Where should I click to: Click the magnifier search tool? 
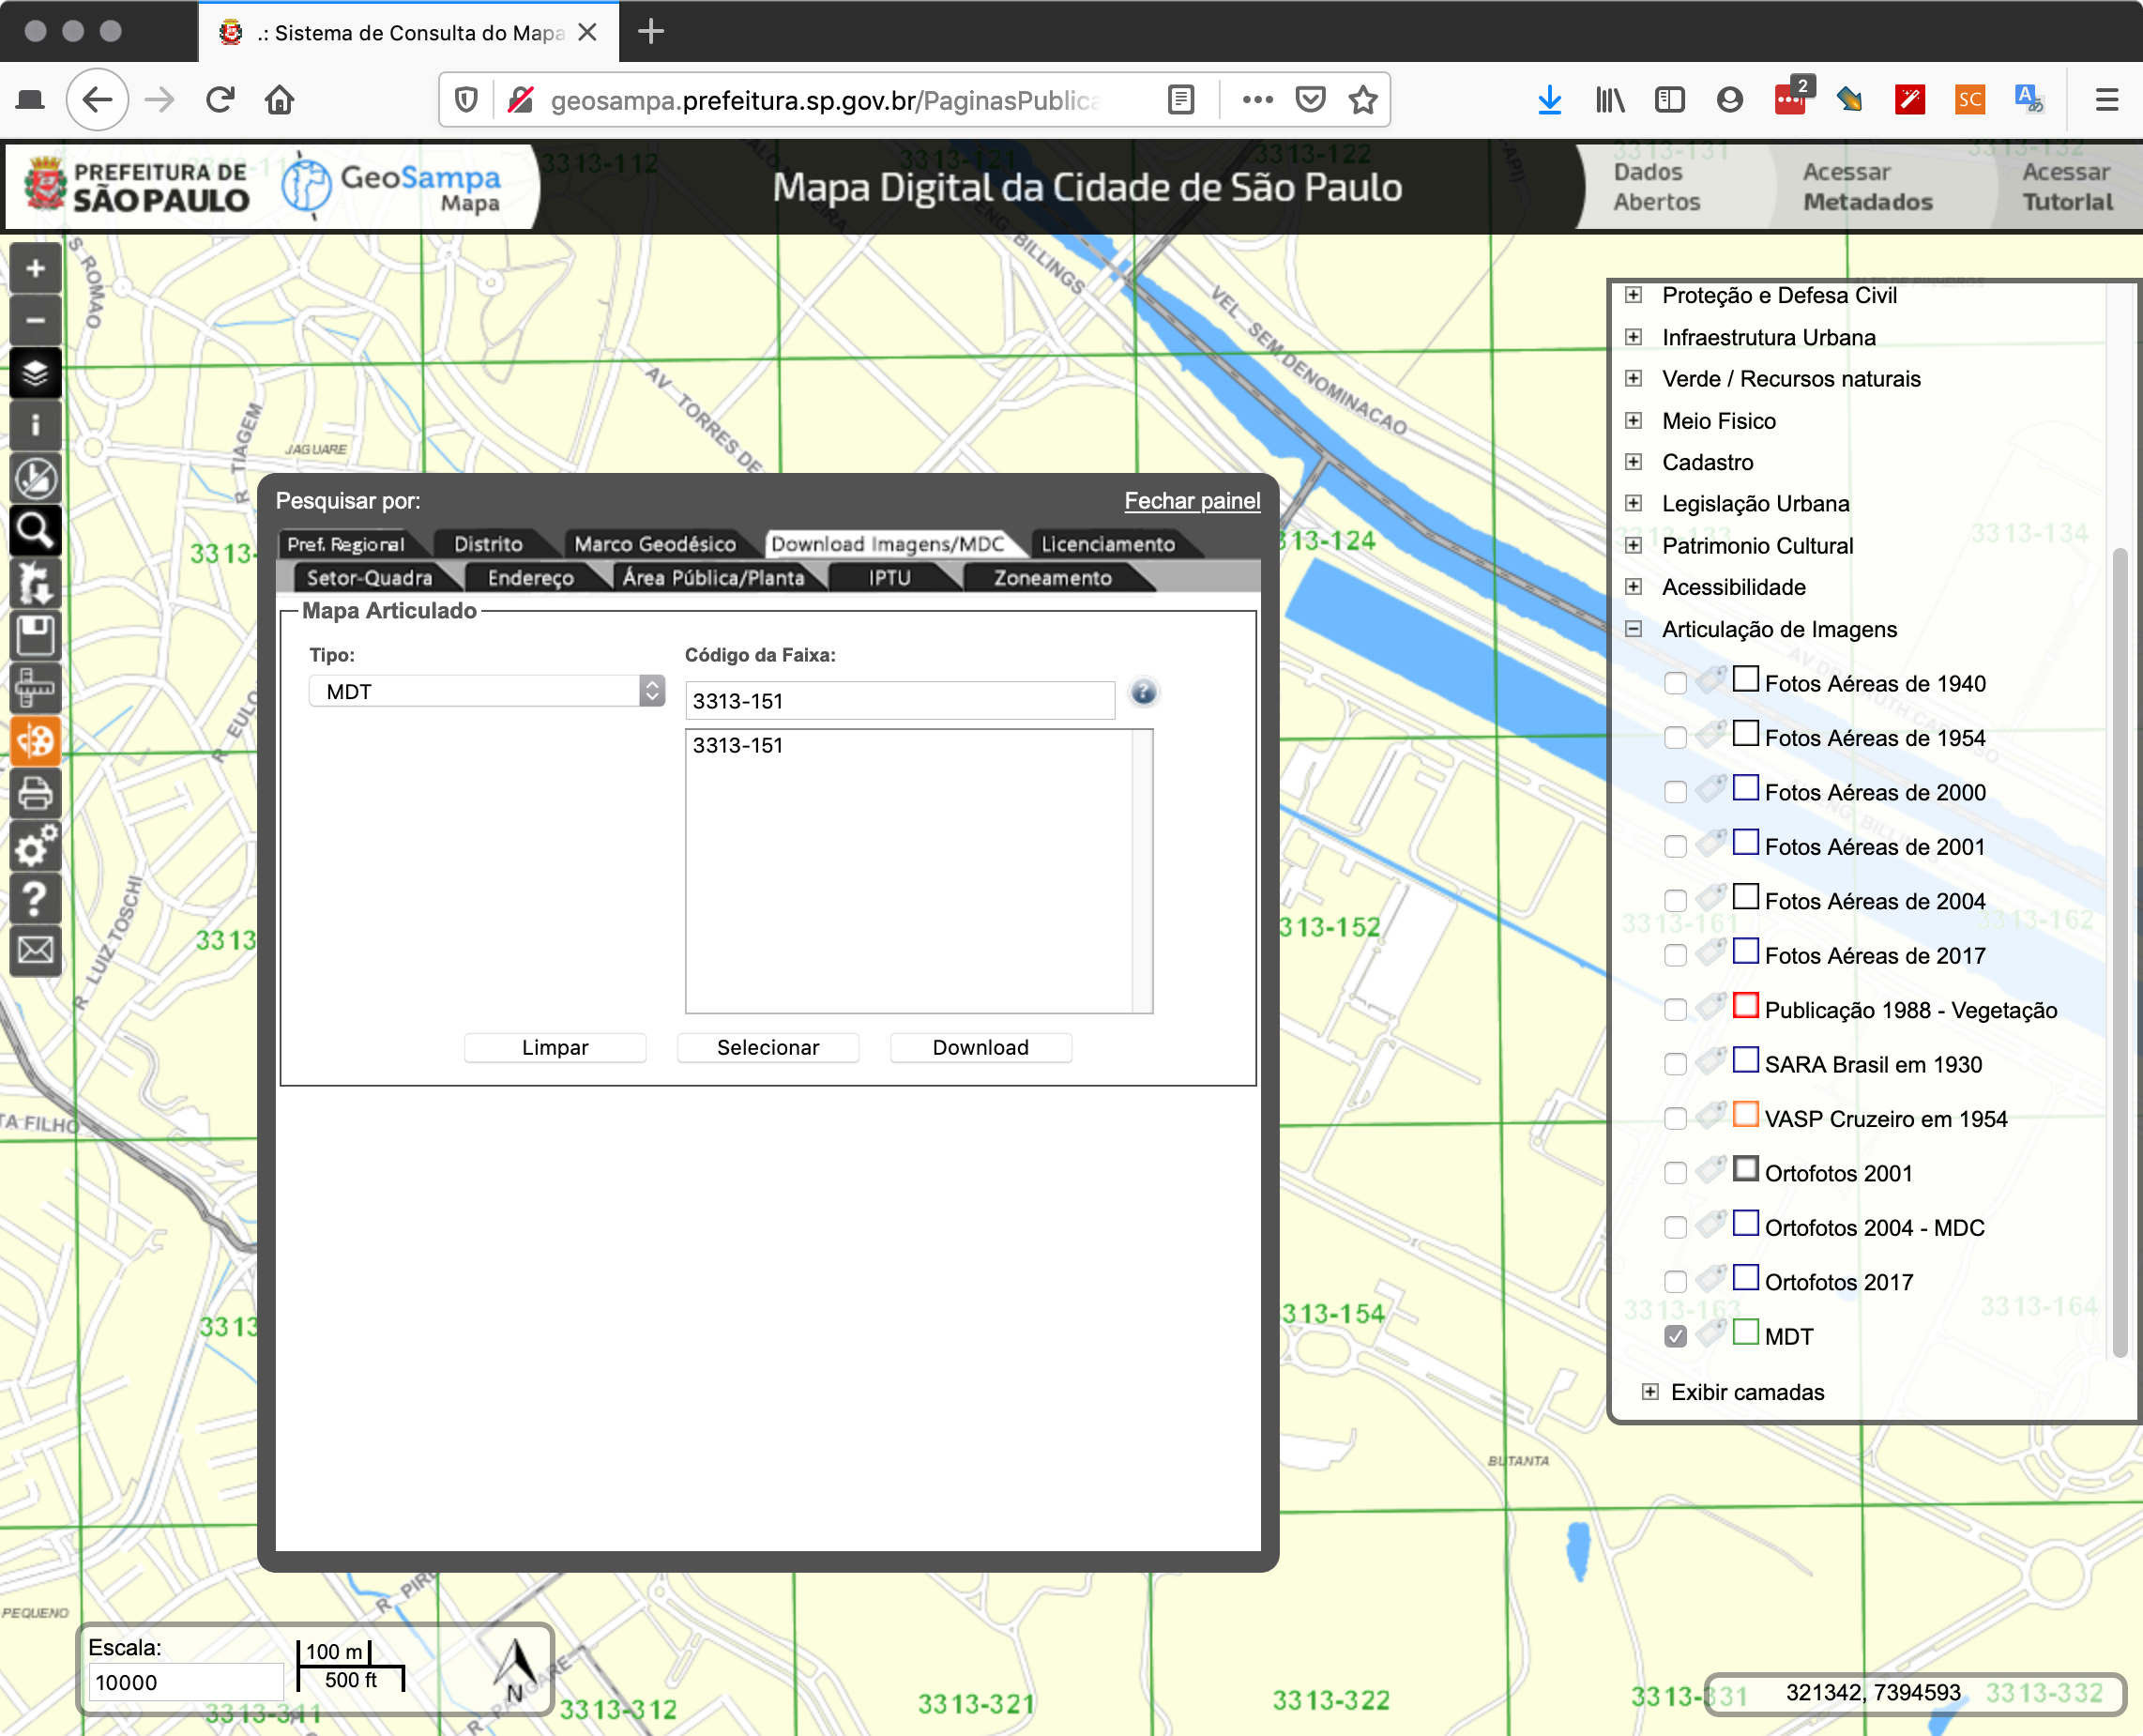tap(35, 530)
